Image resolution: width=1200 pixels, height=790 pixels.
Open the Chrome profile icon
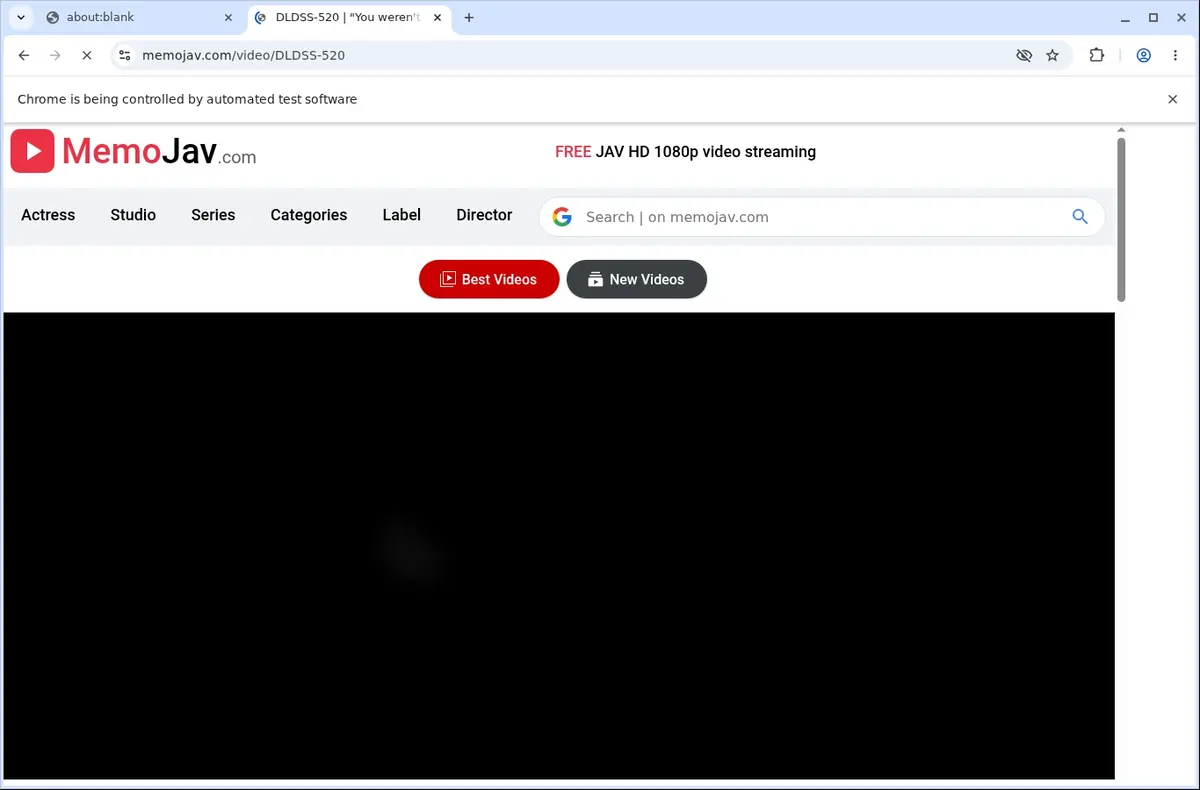tap(1143, 55)
